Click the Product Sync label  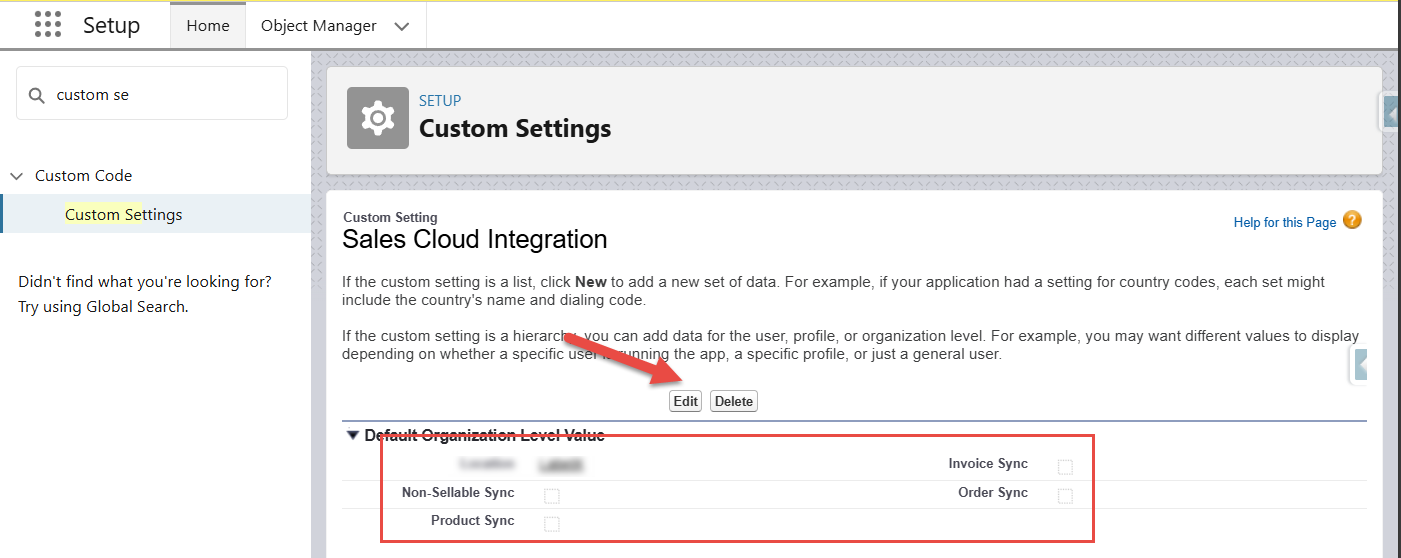tap(473, 521)
